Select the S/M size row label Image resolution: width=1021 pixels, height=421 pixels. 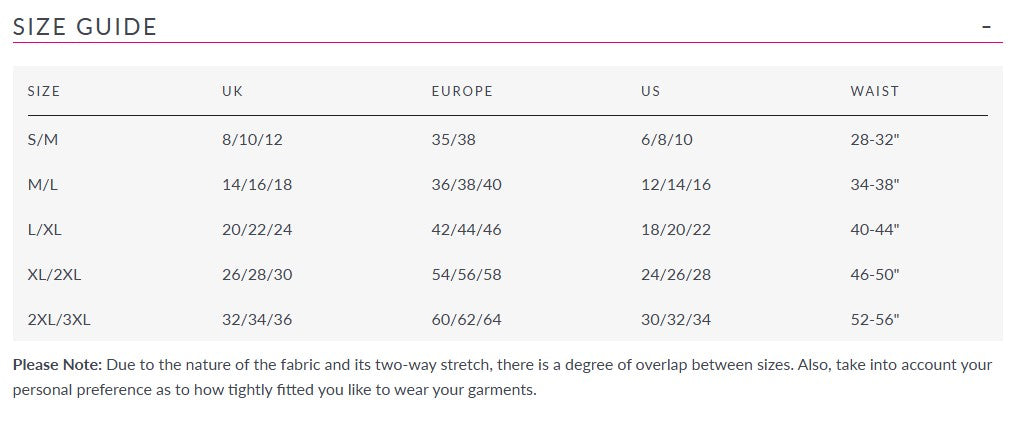[x=43, y=140]
